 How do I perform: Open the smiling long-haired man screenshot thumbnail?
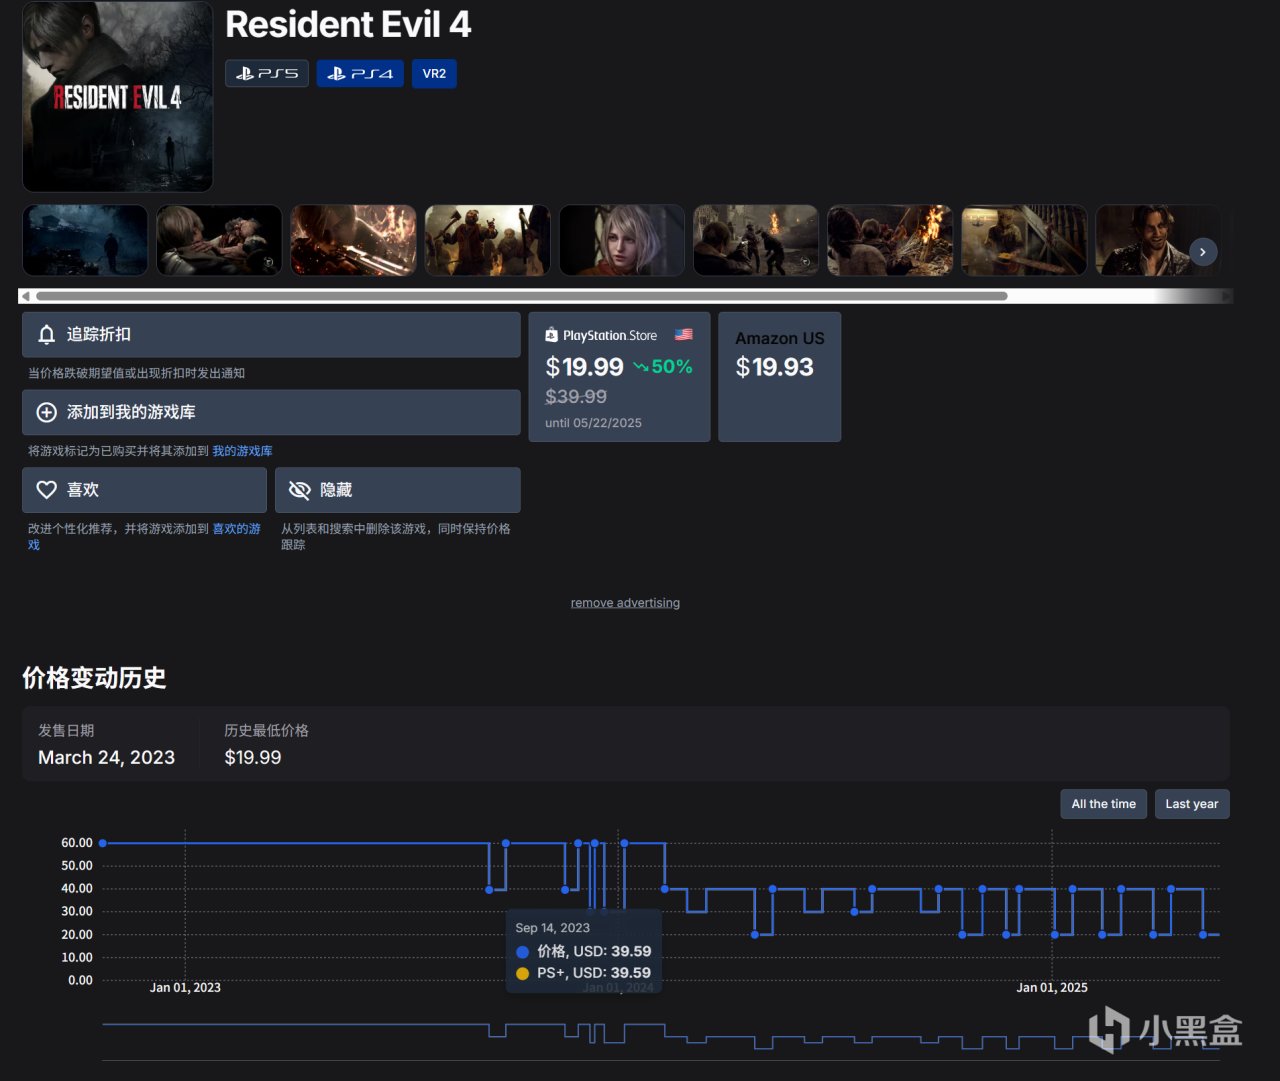click(1158, 240)
